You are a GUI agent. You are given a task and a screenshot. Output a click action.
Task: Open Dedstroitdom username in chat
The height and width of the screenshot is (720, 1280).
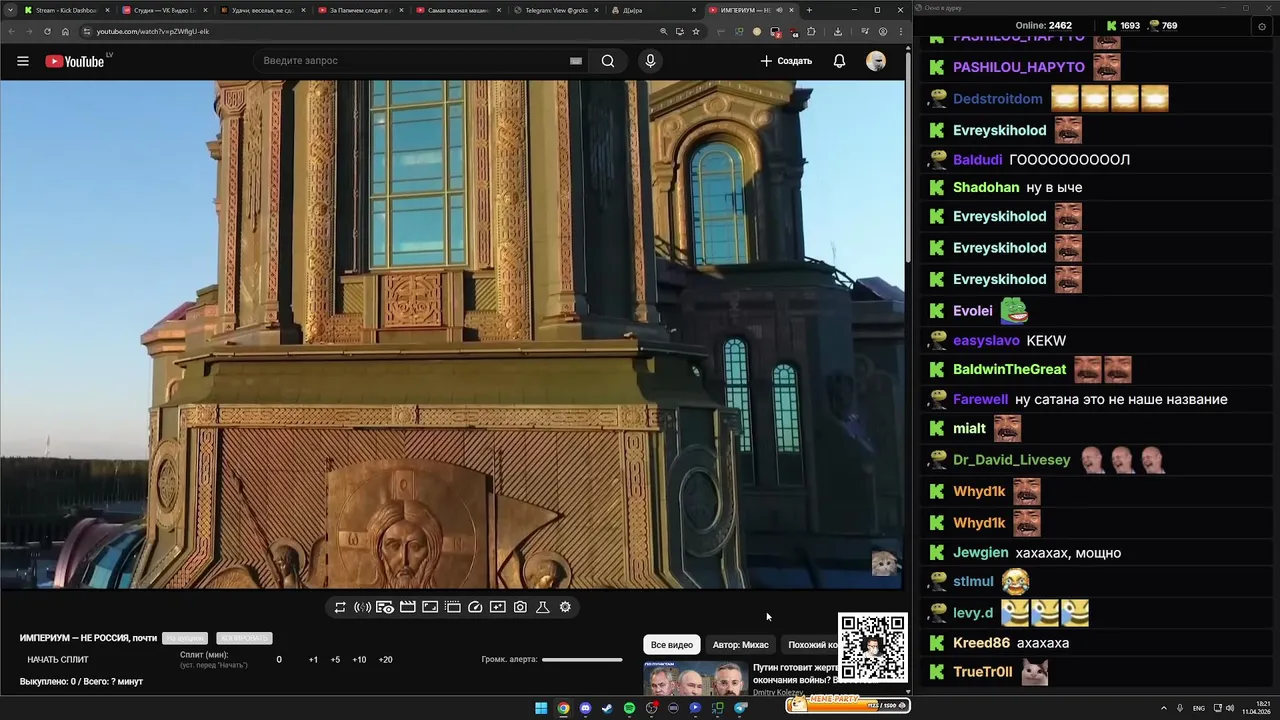pos(997,99)
